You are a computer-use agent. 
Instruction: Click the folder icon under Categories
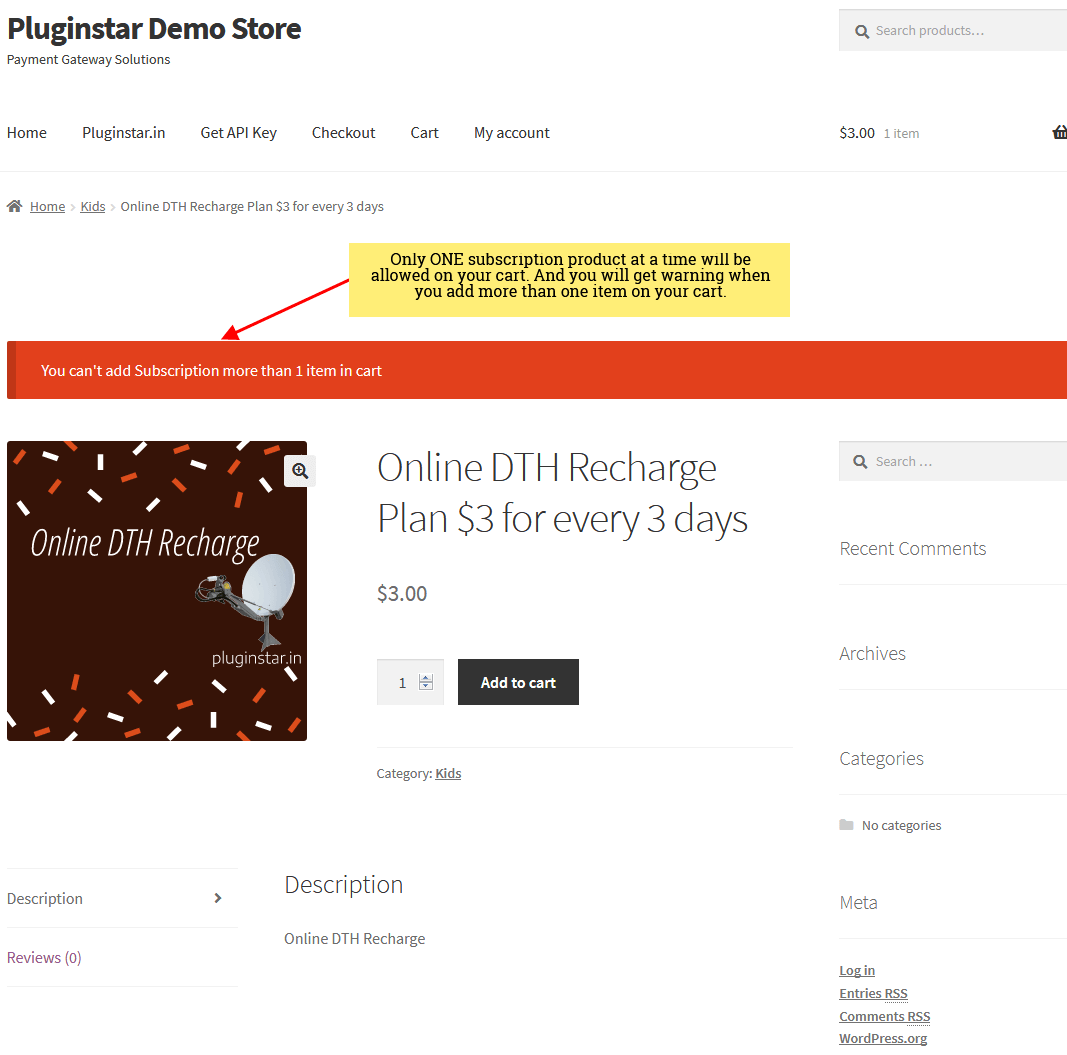(x=847, y=825)
